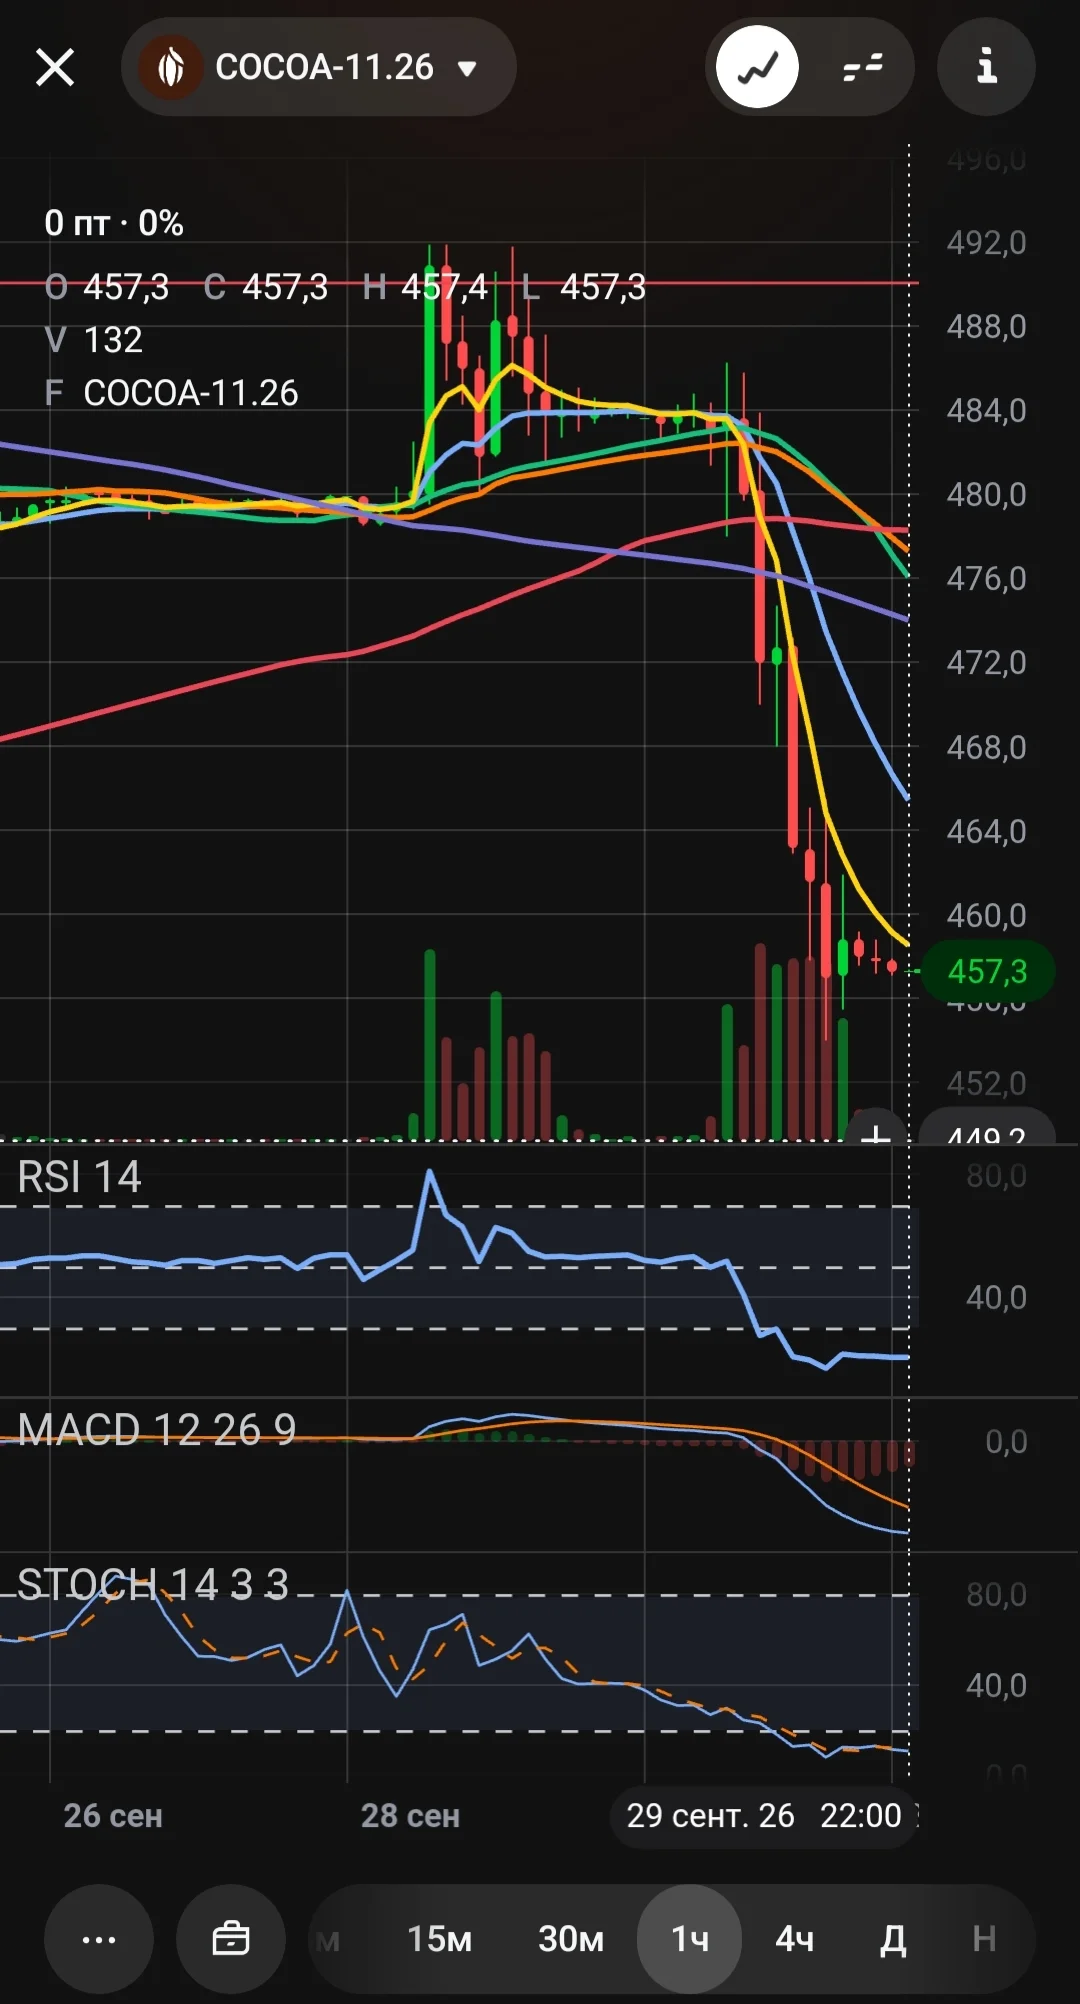Select the 30м timeframe tab
This screenshot has height=2004, width=1080.
click(571, 1939)
